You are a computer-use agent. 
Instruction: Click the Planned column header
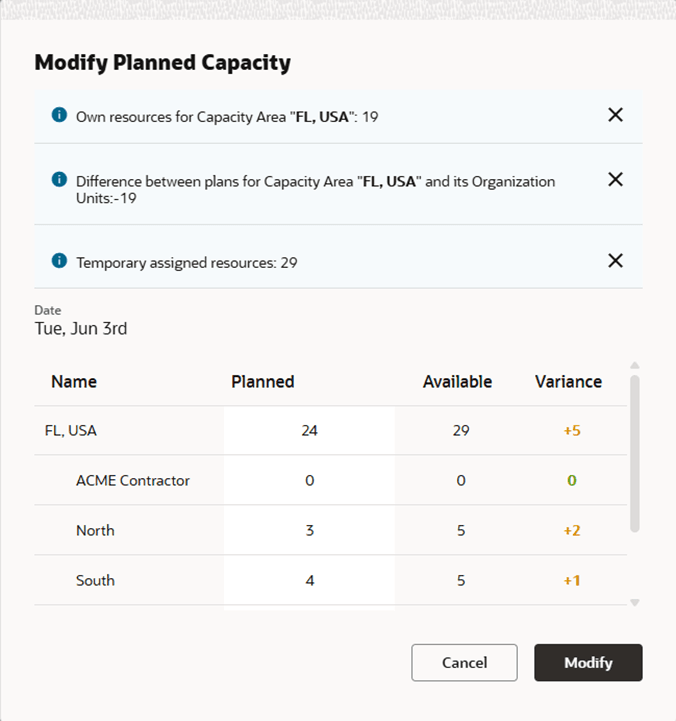point(263,382)
